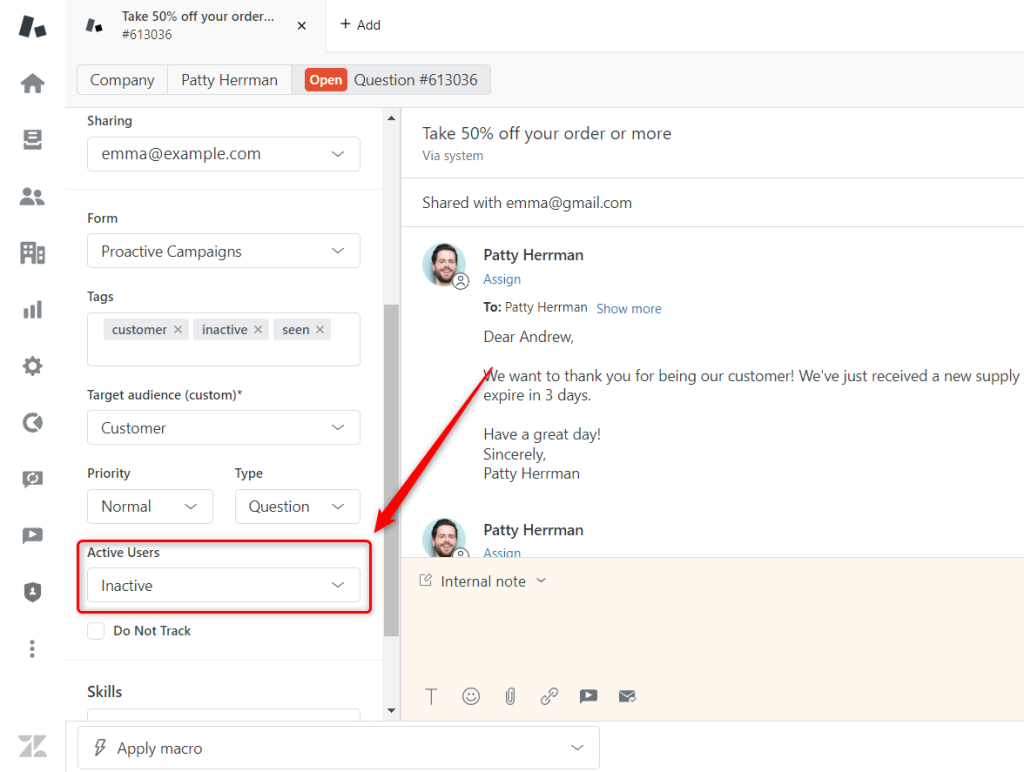This screenshot has width=1024, height=772.
Task: Remove the customer tag from Tags
Action: [x=178, y=329]
